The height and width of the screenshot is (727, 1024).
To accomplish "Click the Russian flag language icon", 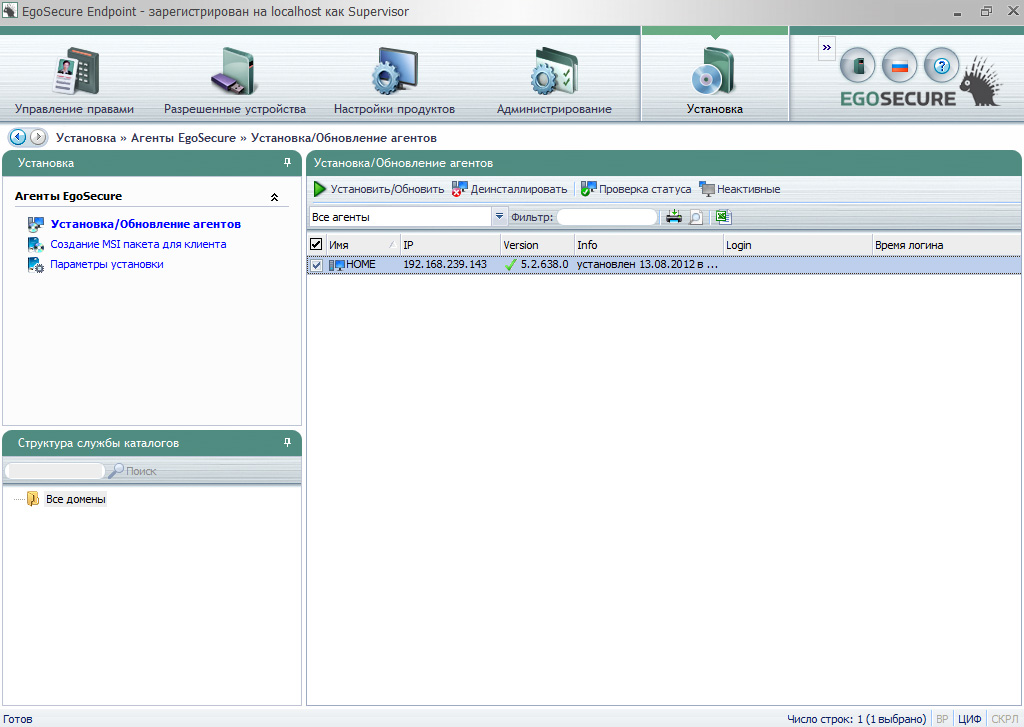I will (x=899, y=66).
